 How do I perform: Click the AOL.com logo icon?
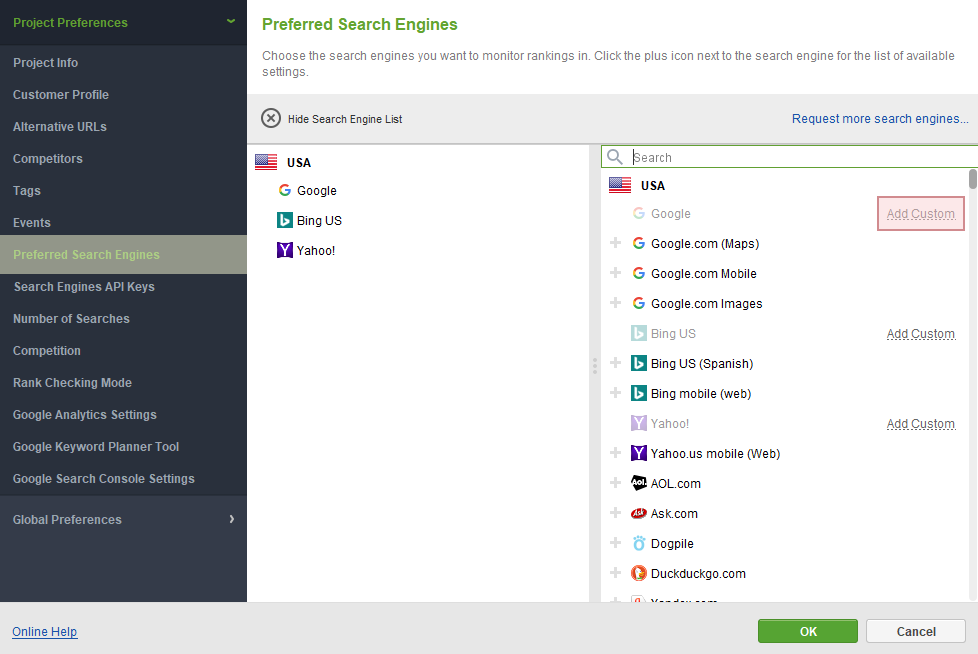tap(639, 483)
